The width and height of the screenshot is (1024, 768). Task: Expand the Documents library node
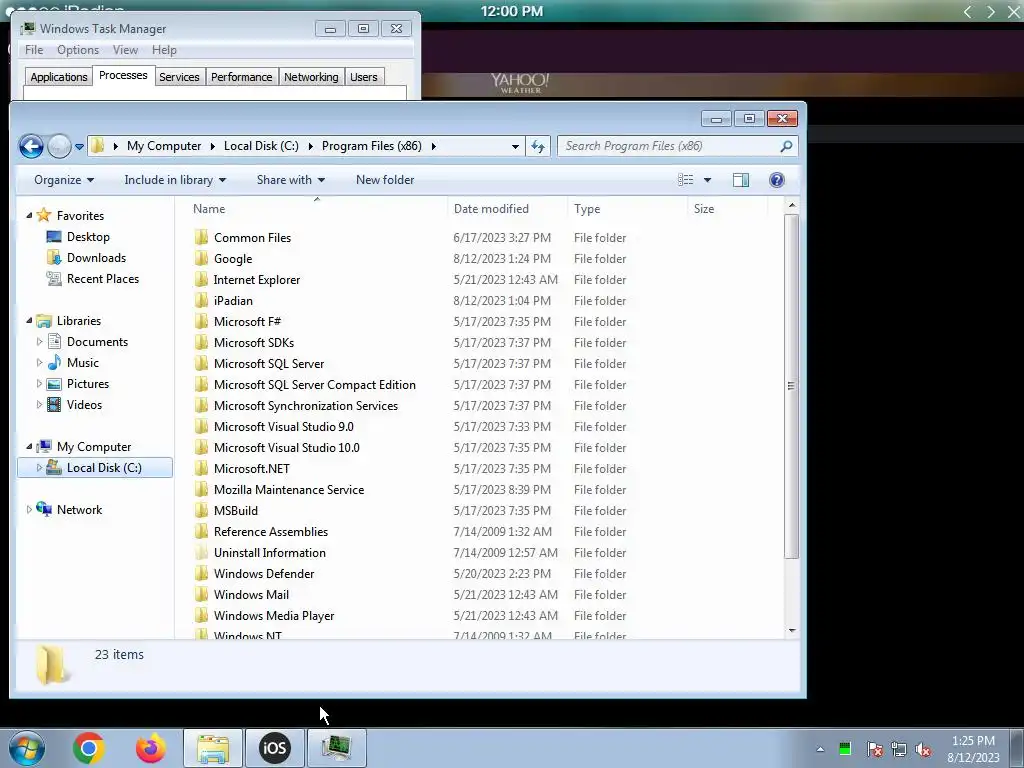tap(39, 342)
